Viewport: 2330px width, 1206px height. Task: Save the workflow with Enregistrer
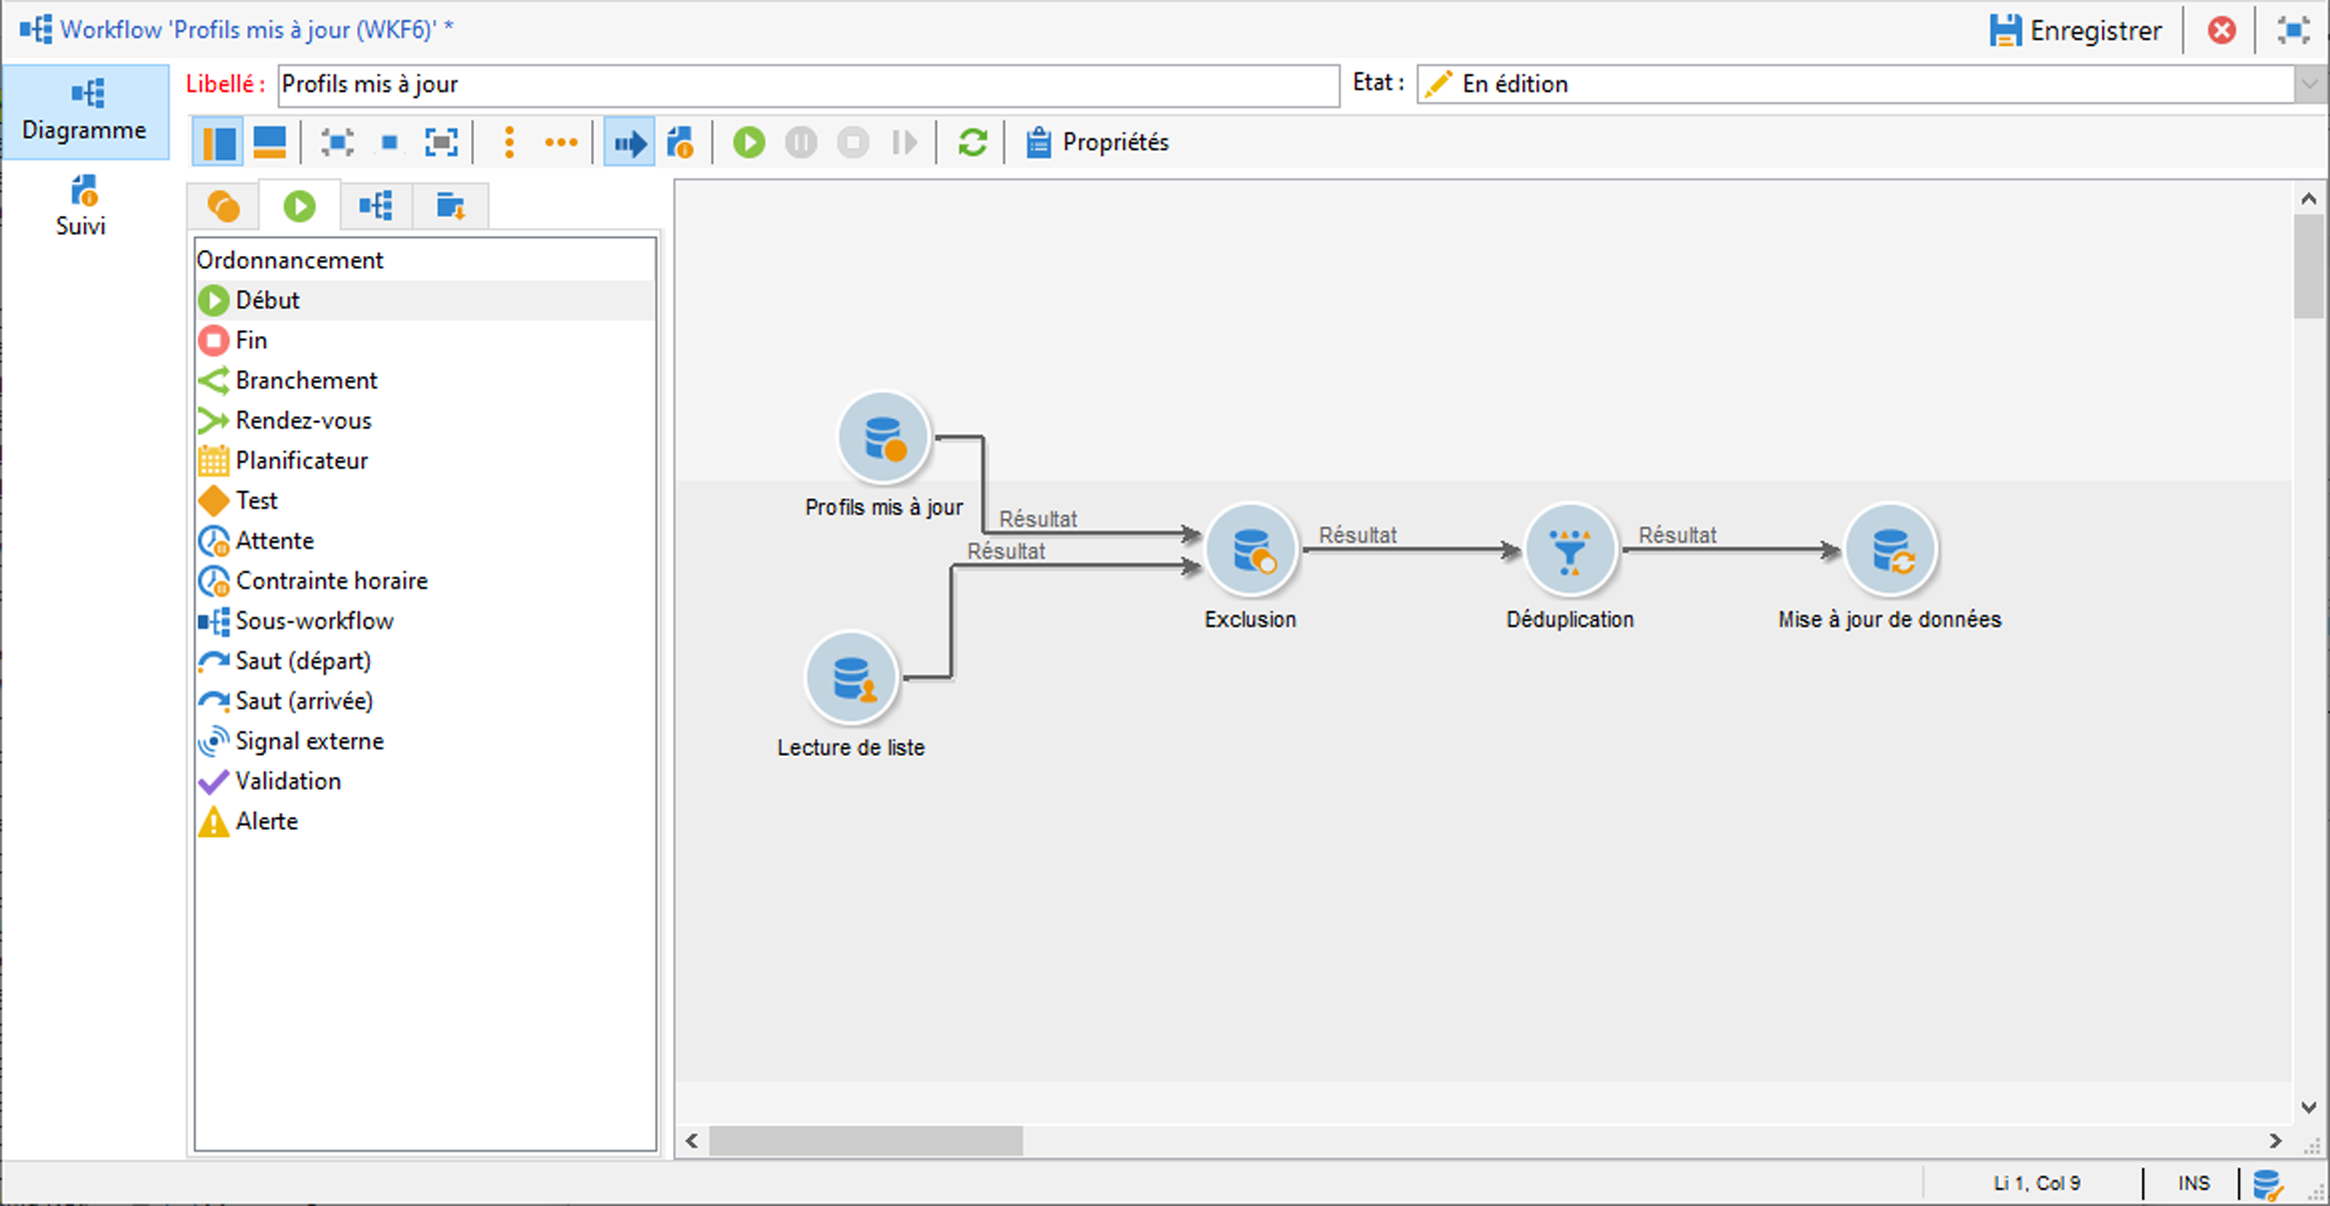(2075, 31)
